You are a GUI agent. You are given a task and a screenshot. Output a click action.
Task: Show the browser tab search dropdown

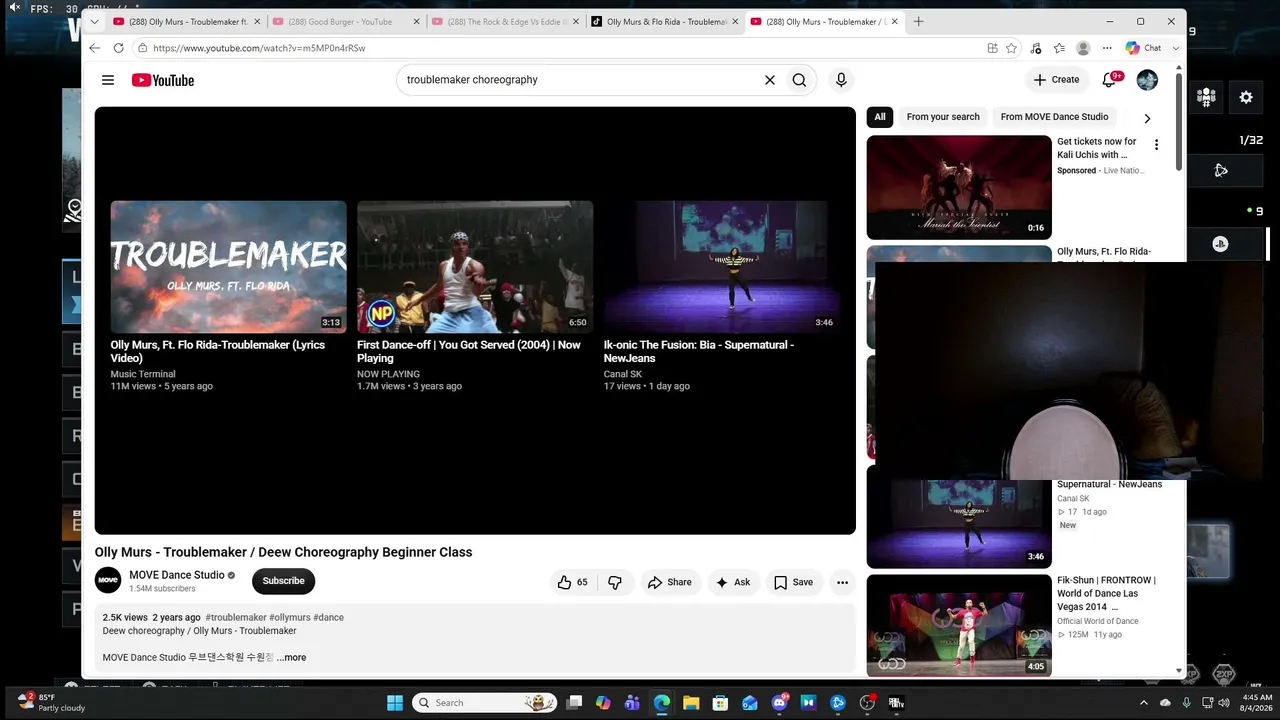point(94,21)
